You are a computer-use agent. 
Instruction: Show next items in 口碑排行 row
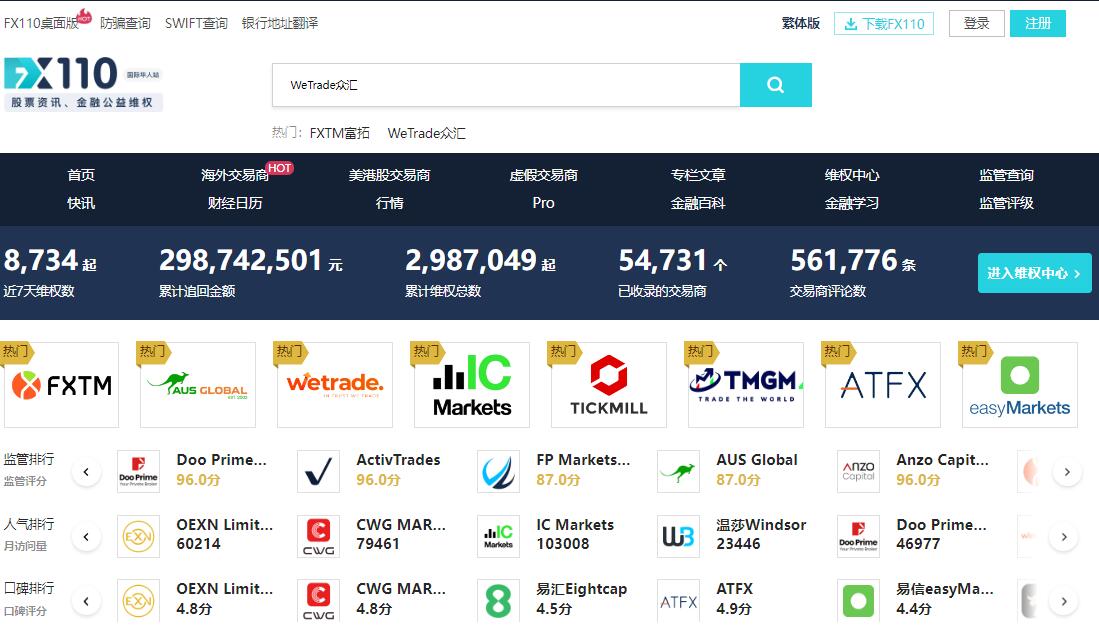(1064, 601)
